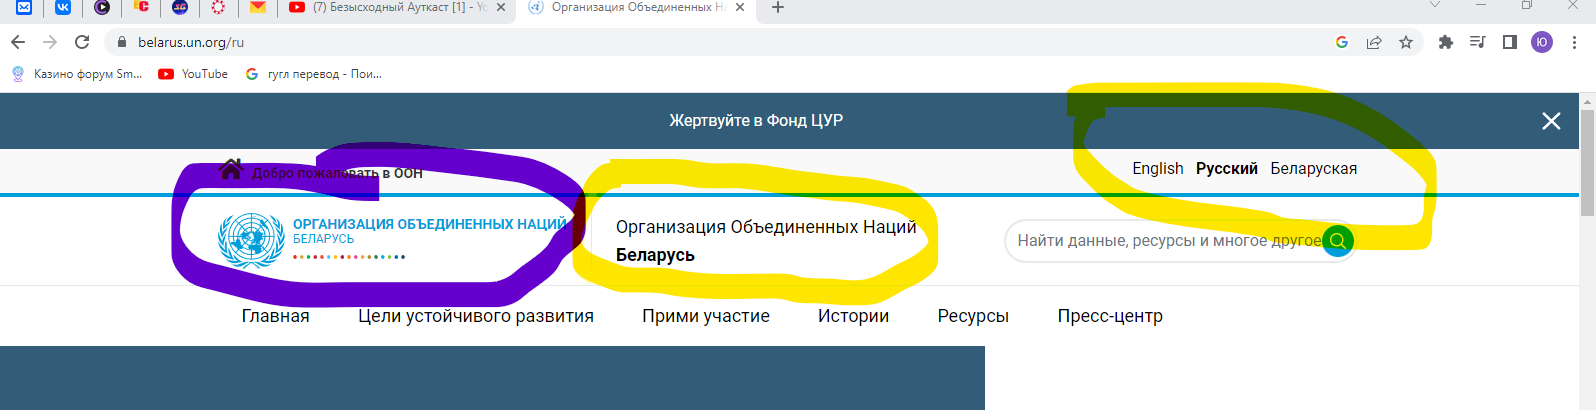
Task: Reload the current page
Action: click(82, 42)
